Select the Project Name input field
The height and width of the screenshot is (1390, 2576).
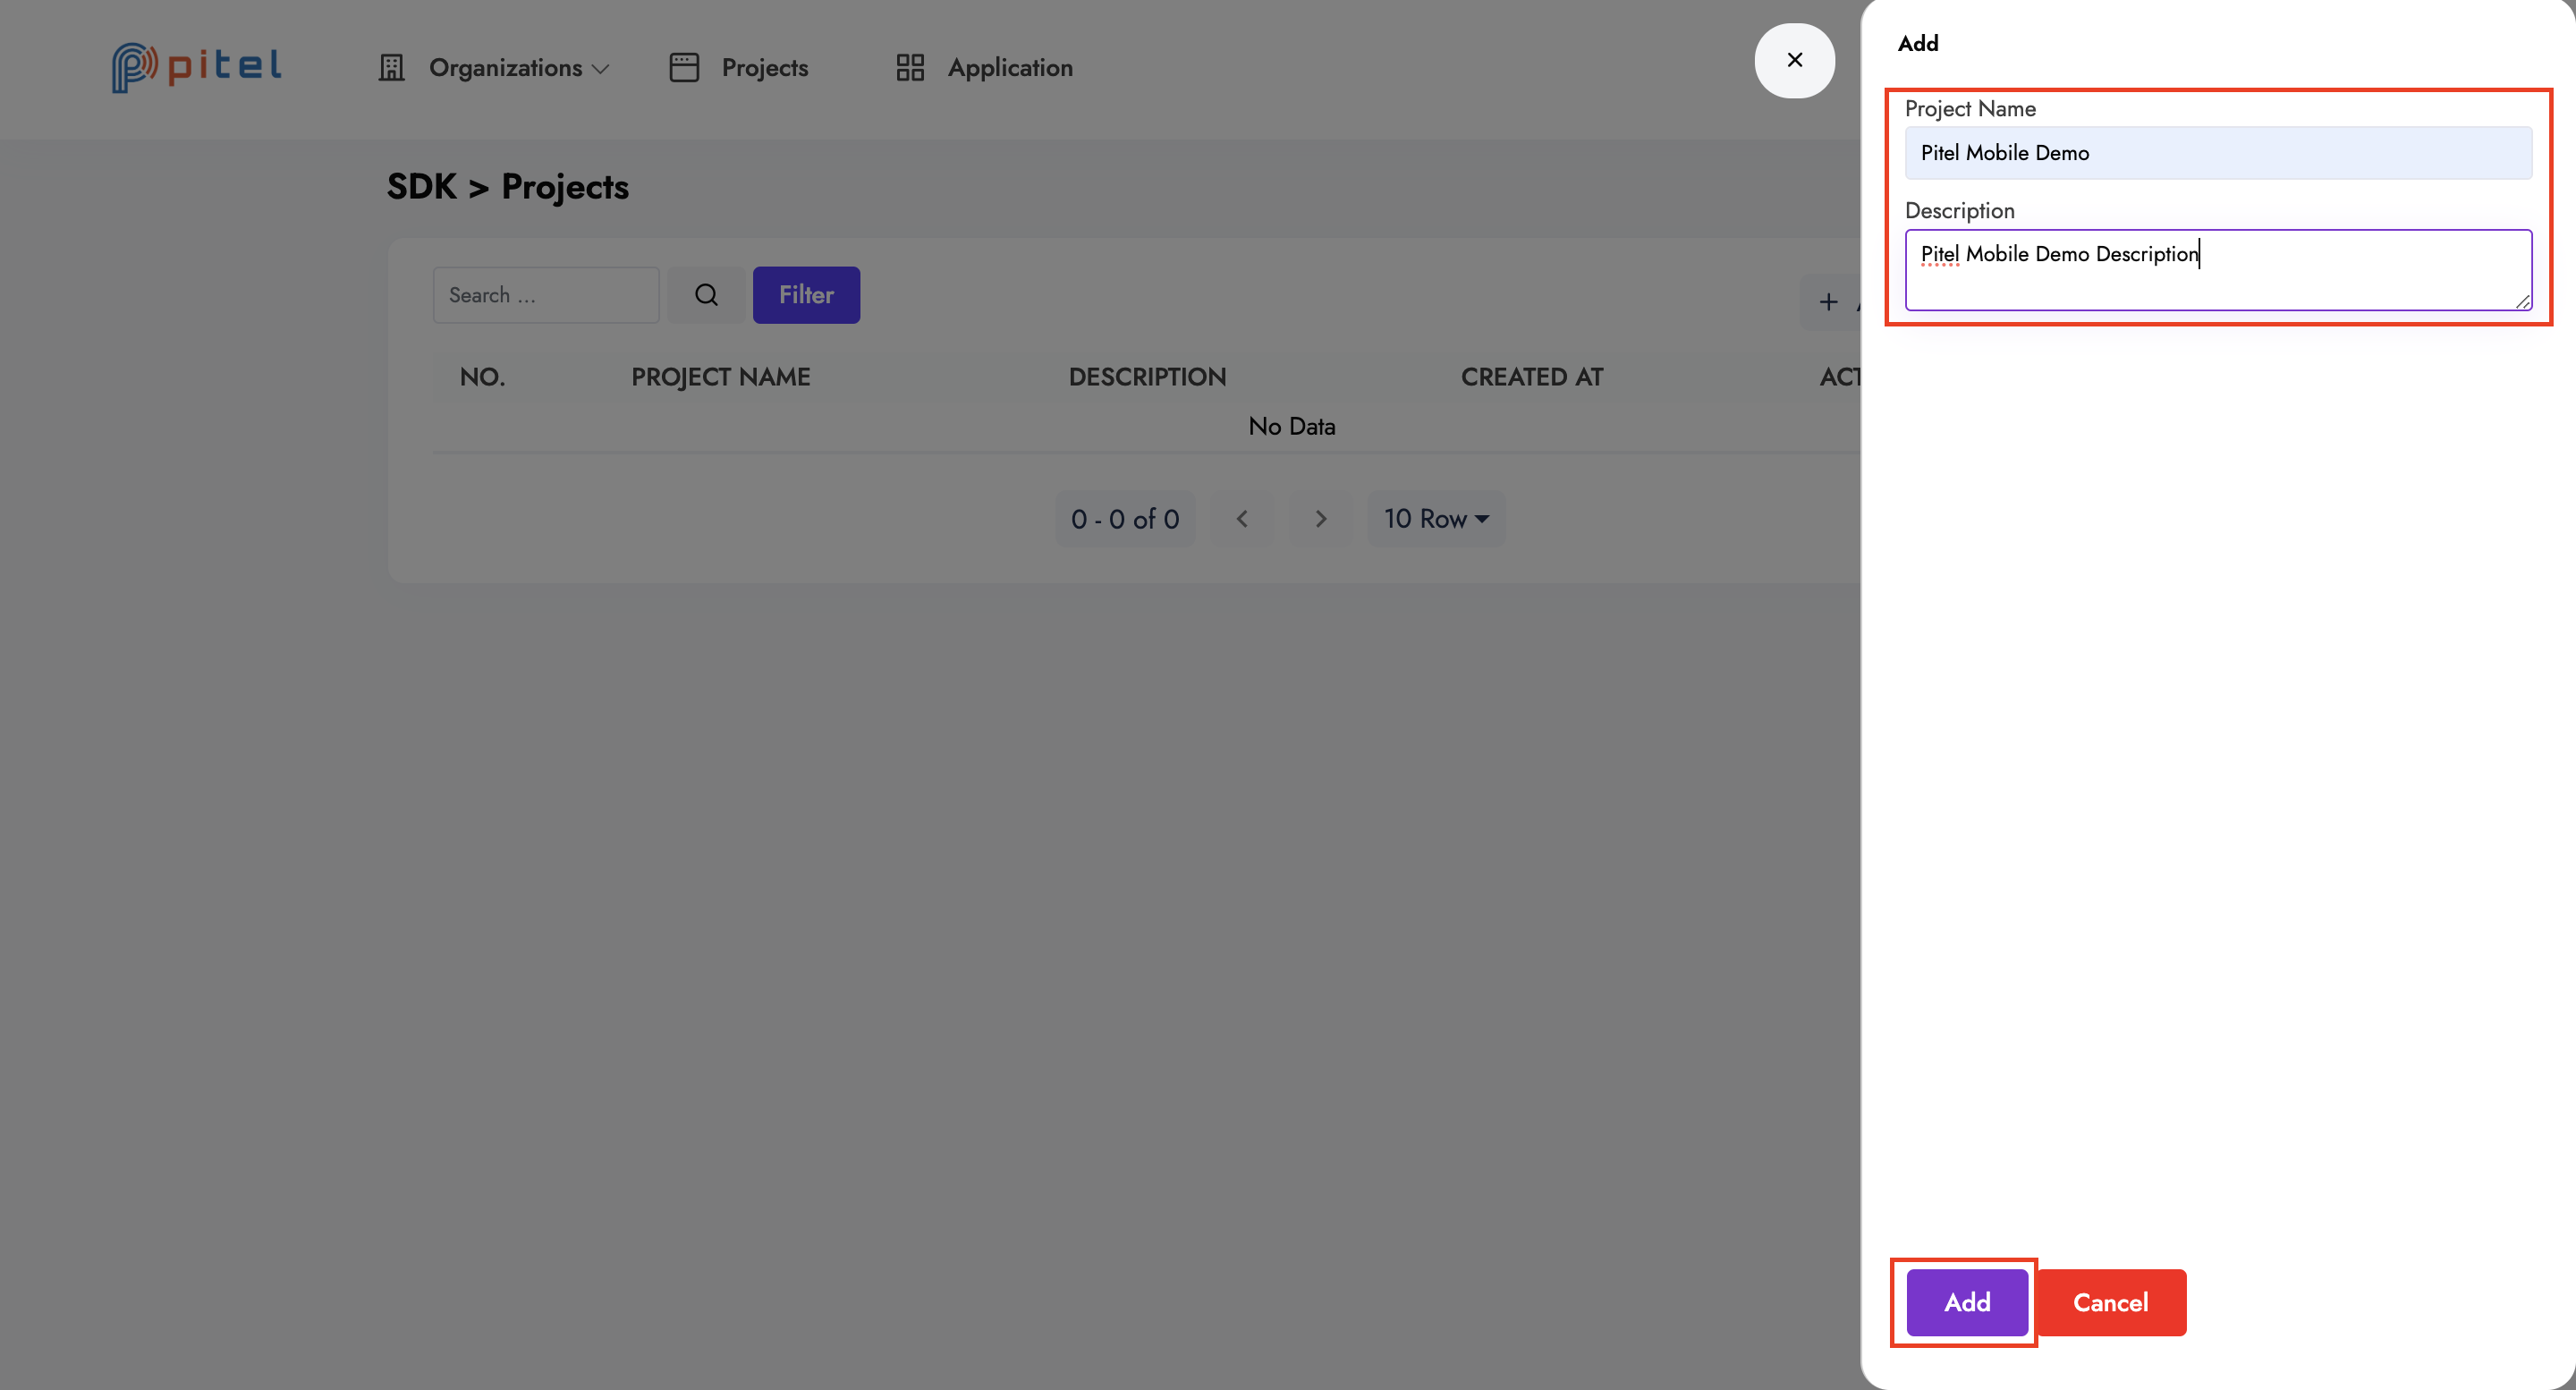coord(2218,152)
